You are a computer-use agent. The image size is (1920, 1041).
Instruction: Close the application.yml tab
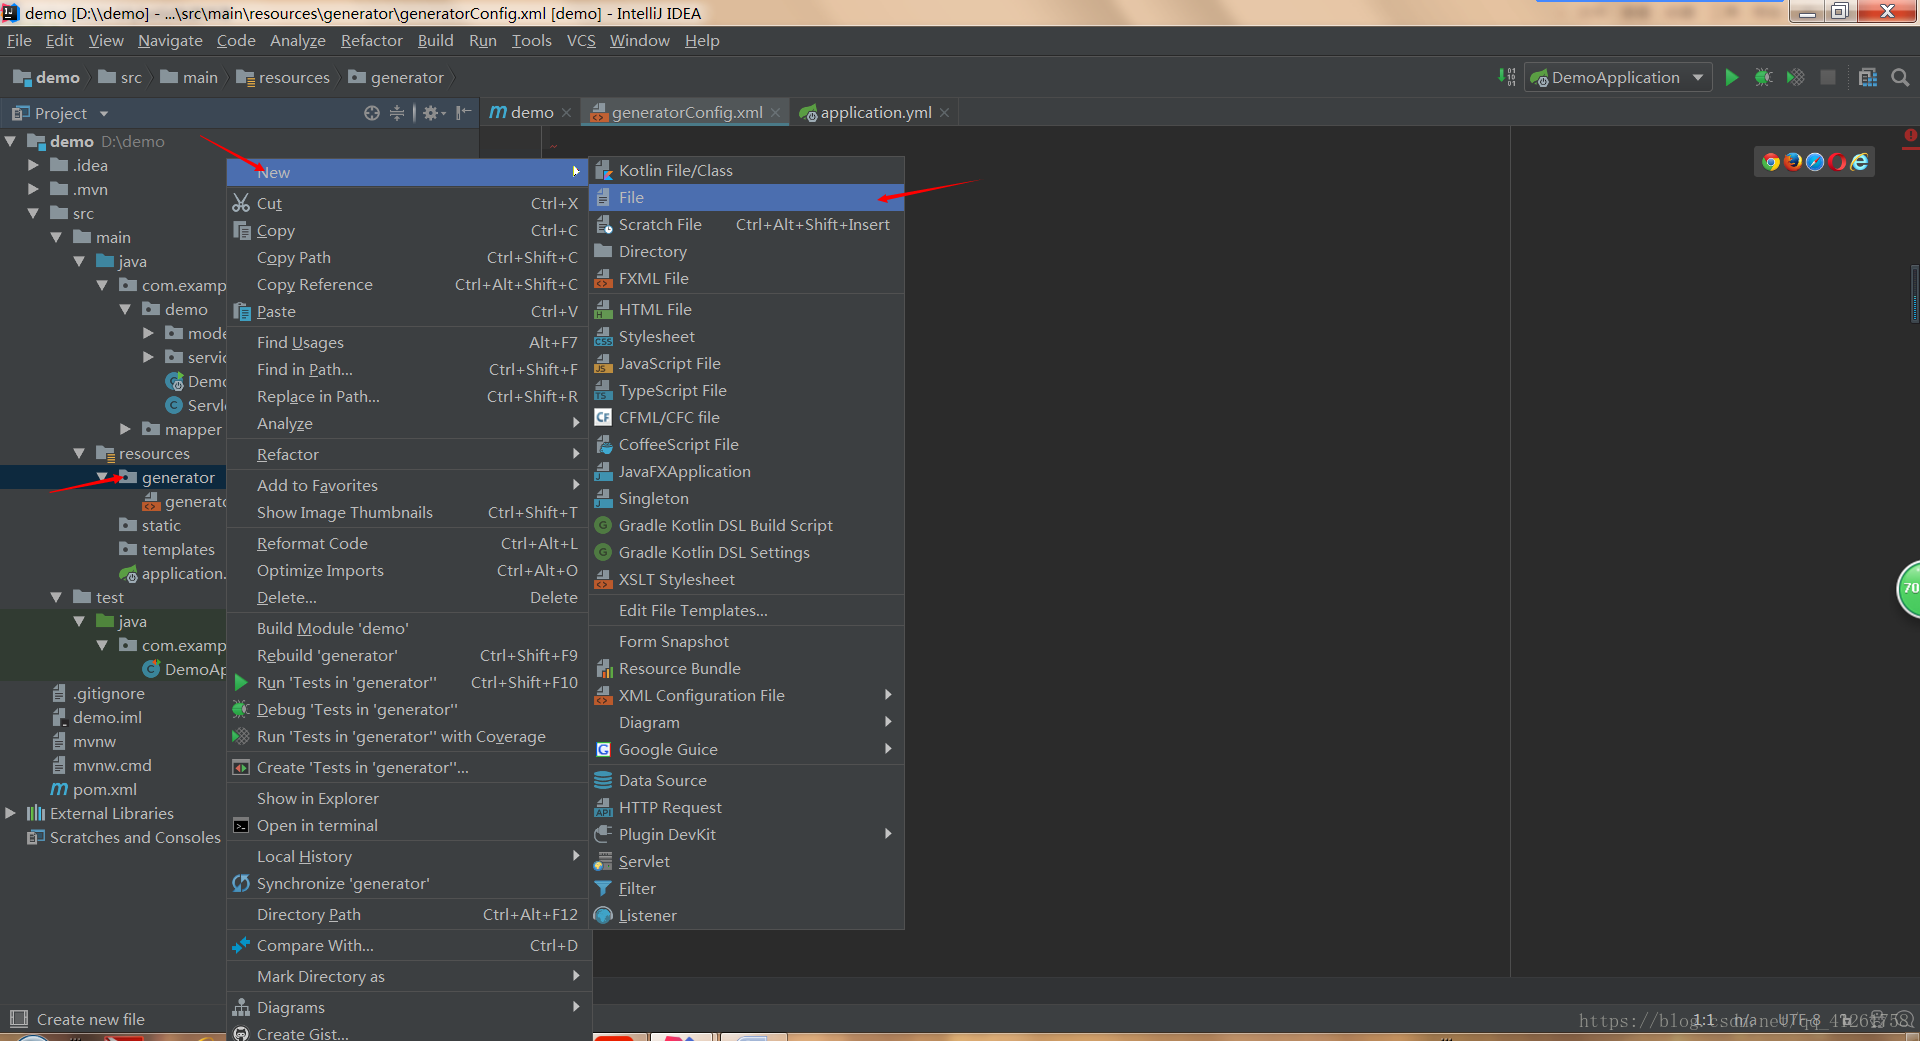pos(944,113)
